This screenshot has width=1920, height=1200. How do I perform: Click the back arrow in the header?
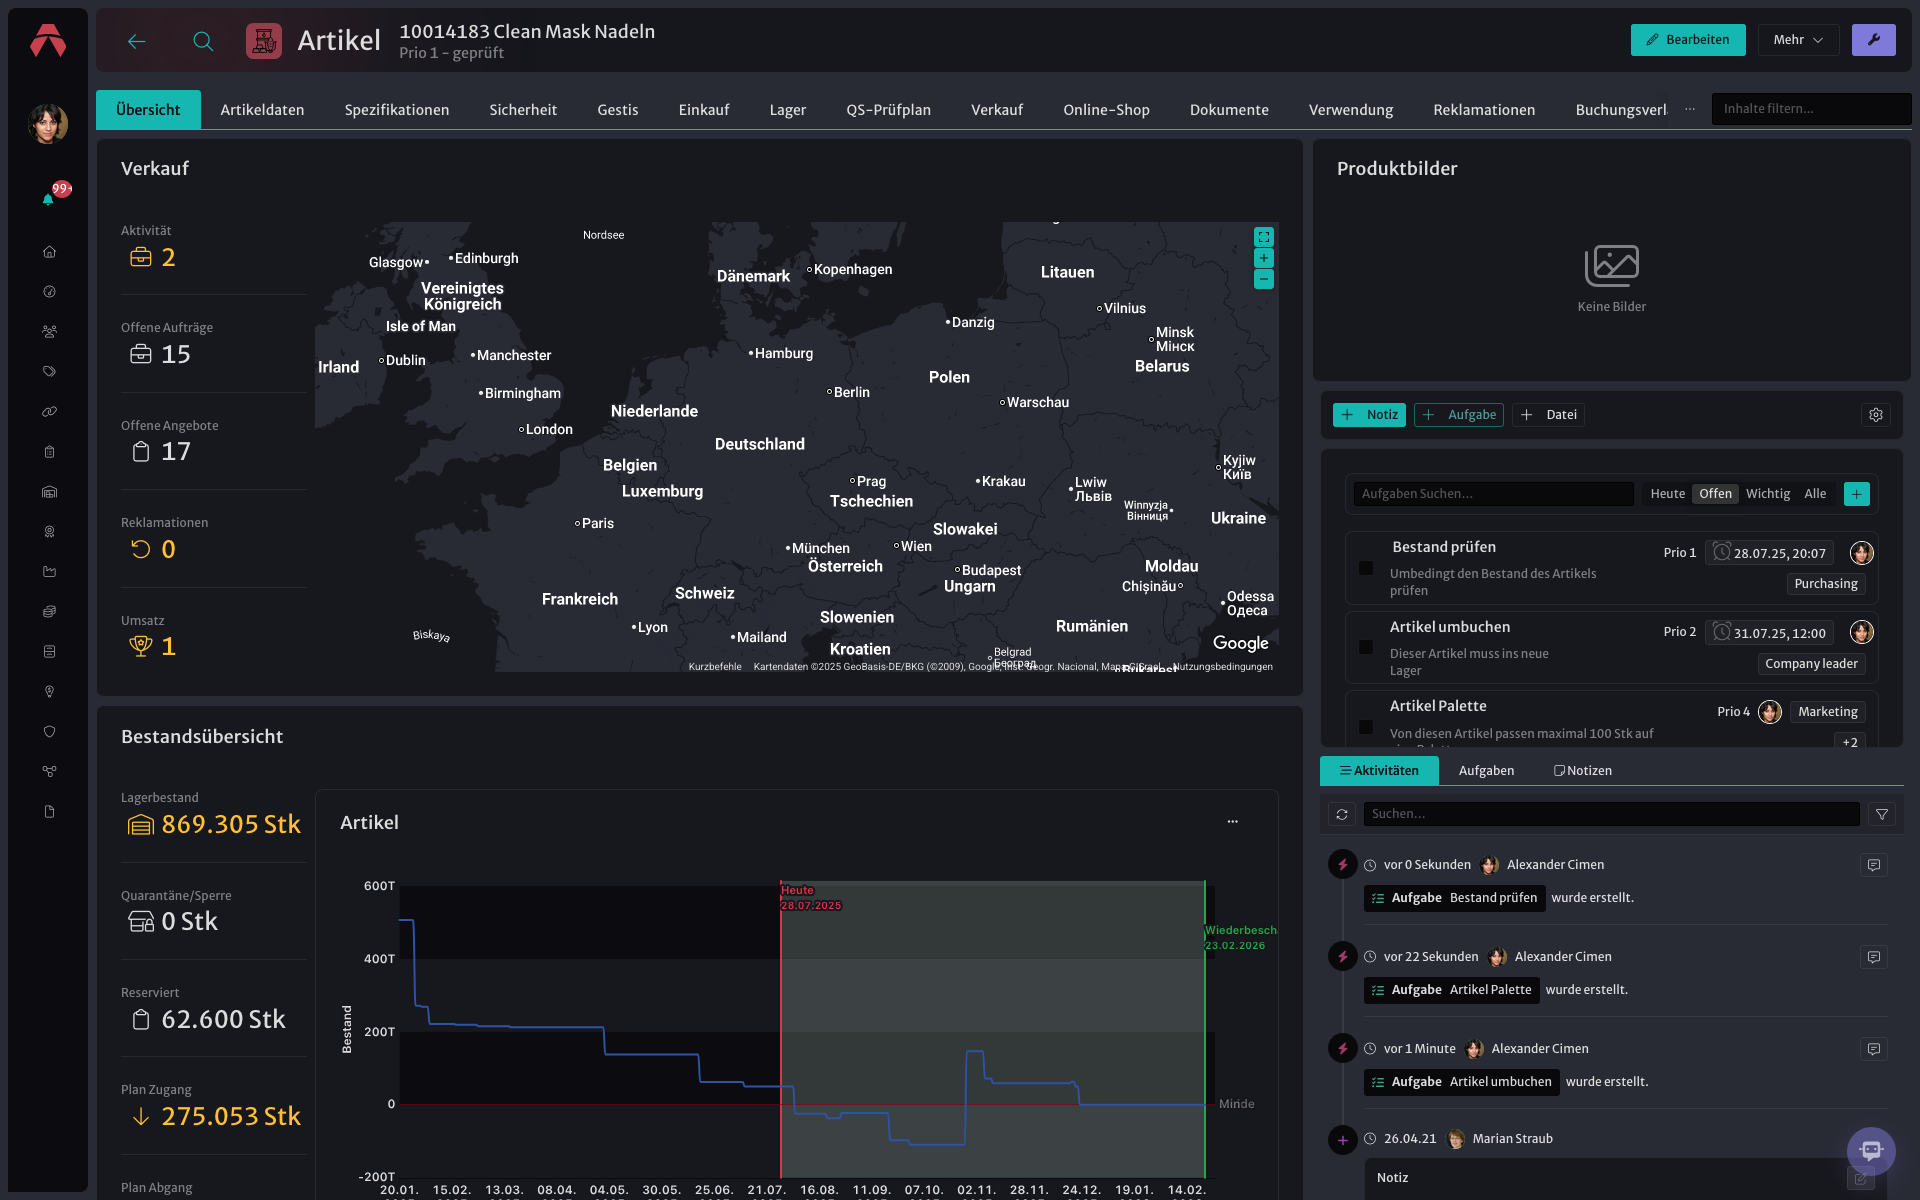click(x=137, y=41)
